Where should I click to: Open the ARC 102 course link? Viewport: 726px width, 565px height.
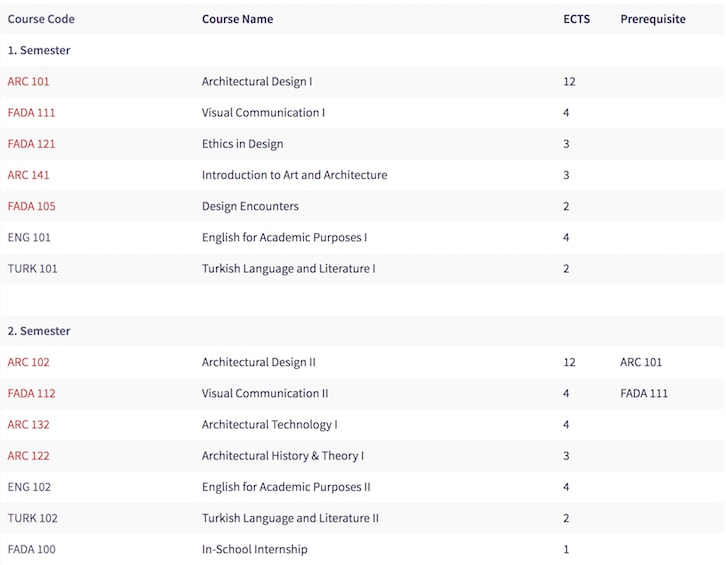click(28, 362)
